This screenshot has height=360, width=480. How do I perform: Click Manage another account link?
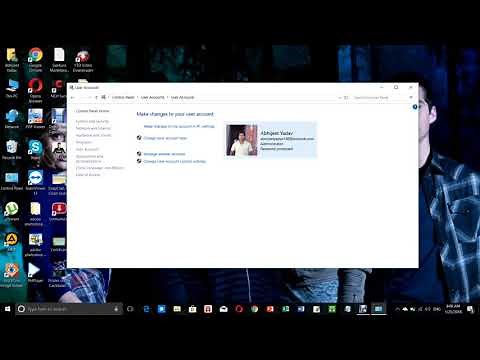point(164,154)
